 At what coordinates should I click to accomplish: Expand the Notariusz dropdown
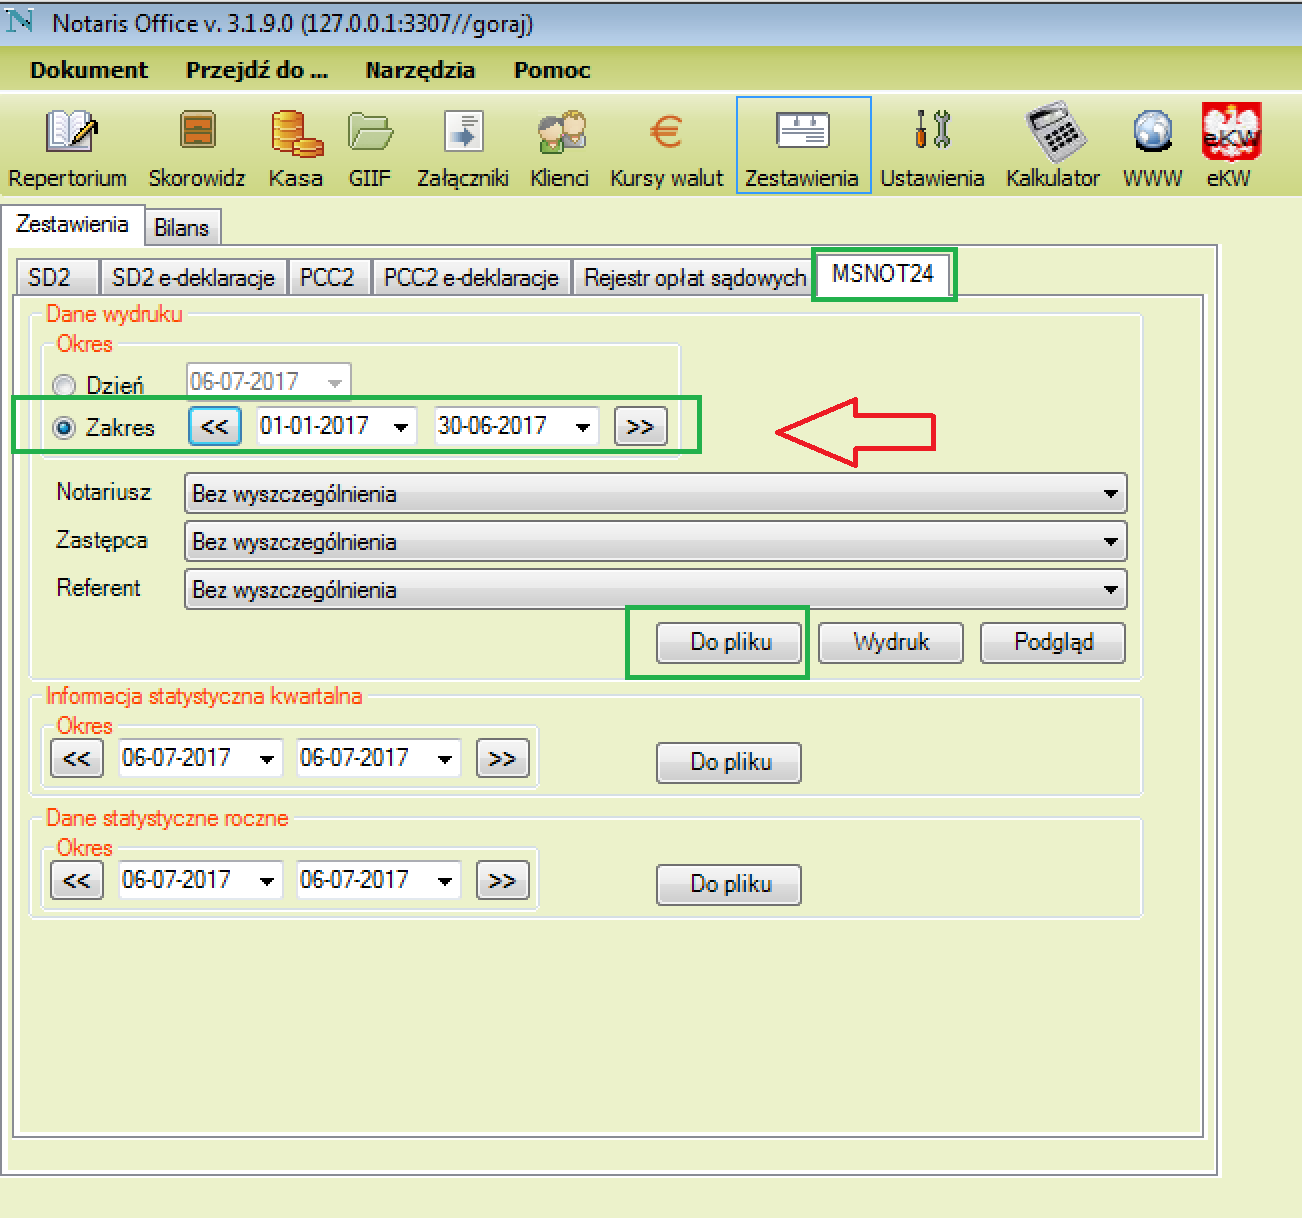click(x=1111, y=494)
